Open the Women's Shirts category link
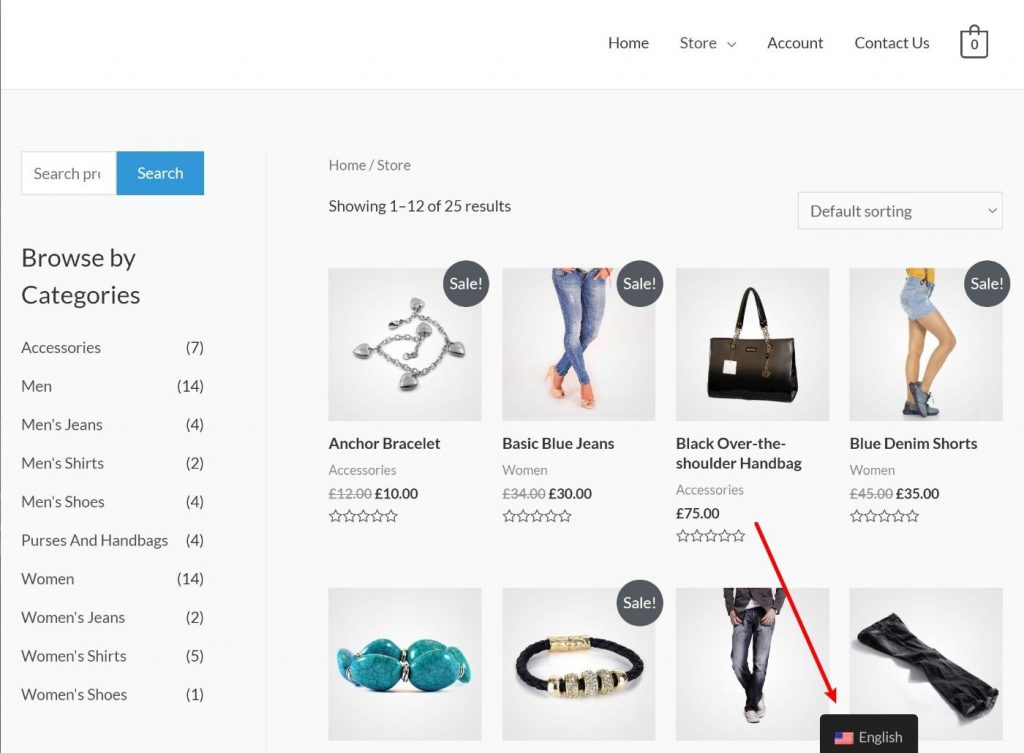 click(x=74, y=656)
